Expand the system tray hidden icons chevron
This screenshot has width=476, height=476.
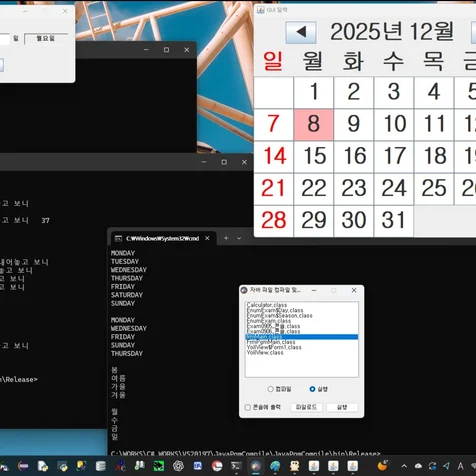coord(404,466)
